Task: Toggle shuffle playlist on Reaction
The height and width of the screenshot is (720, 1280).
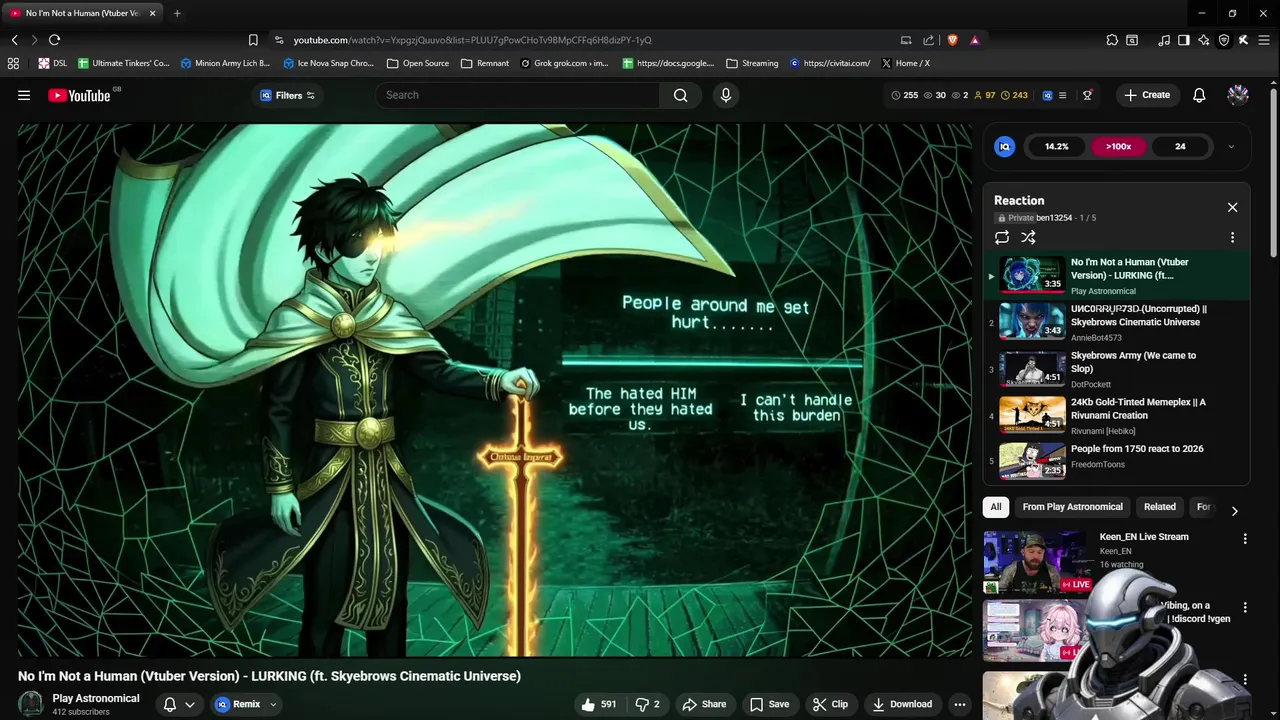Action: click(1028, 237)
